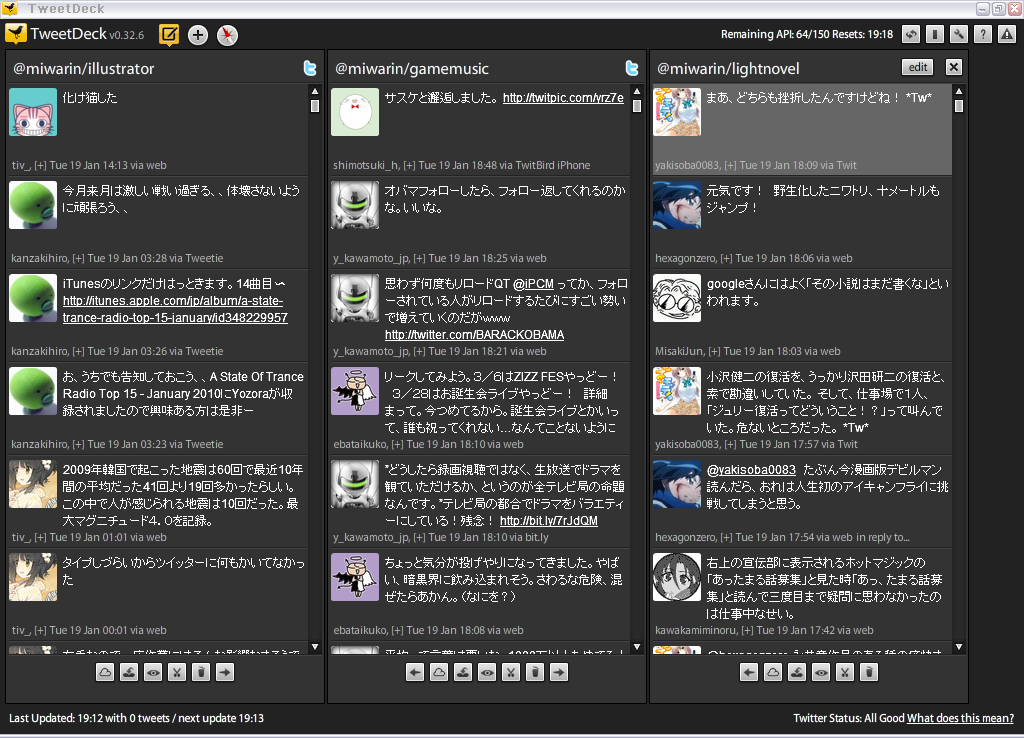Click the warning triangle icon in top bar

1007,34
